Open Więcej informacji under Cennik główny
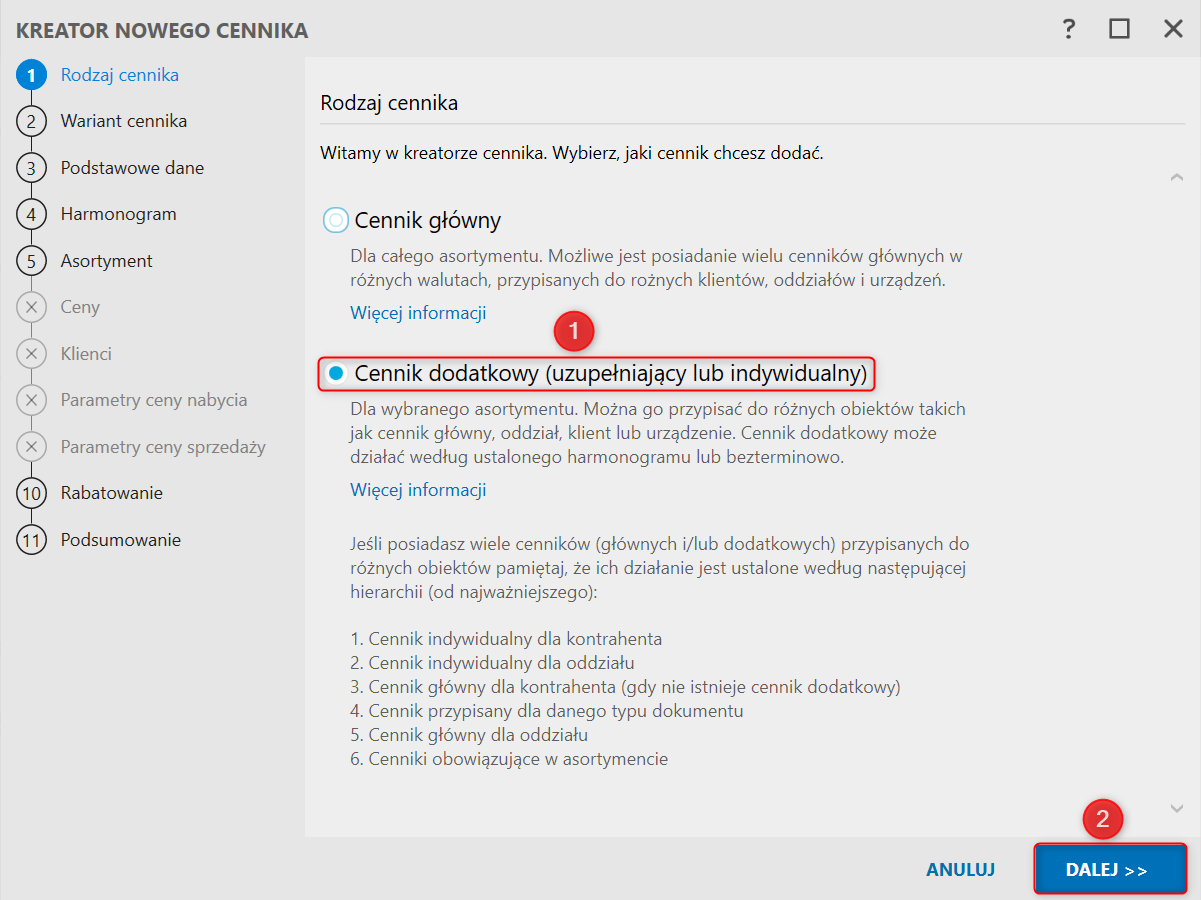This screenshot has width=1201, height=900. click(418, 313)
